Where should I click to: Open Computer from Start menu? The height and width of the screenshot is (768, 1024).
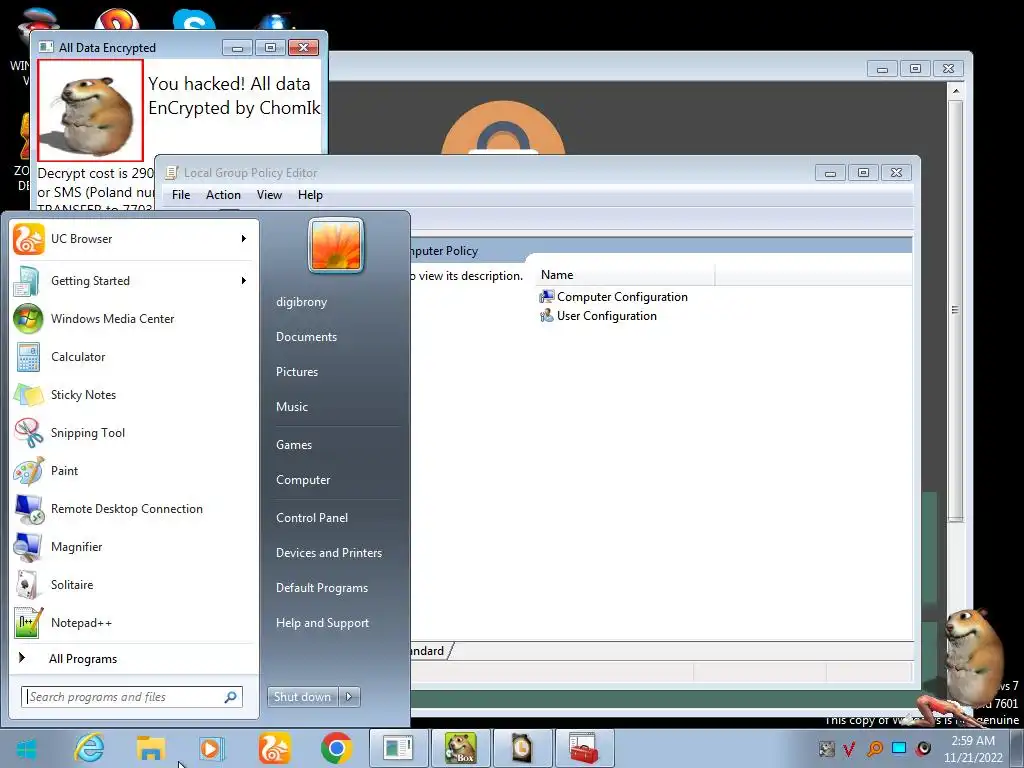303,480
